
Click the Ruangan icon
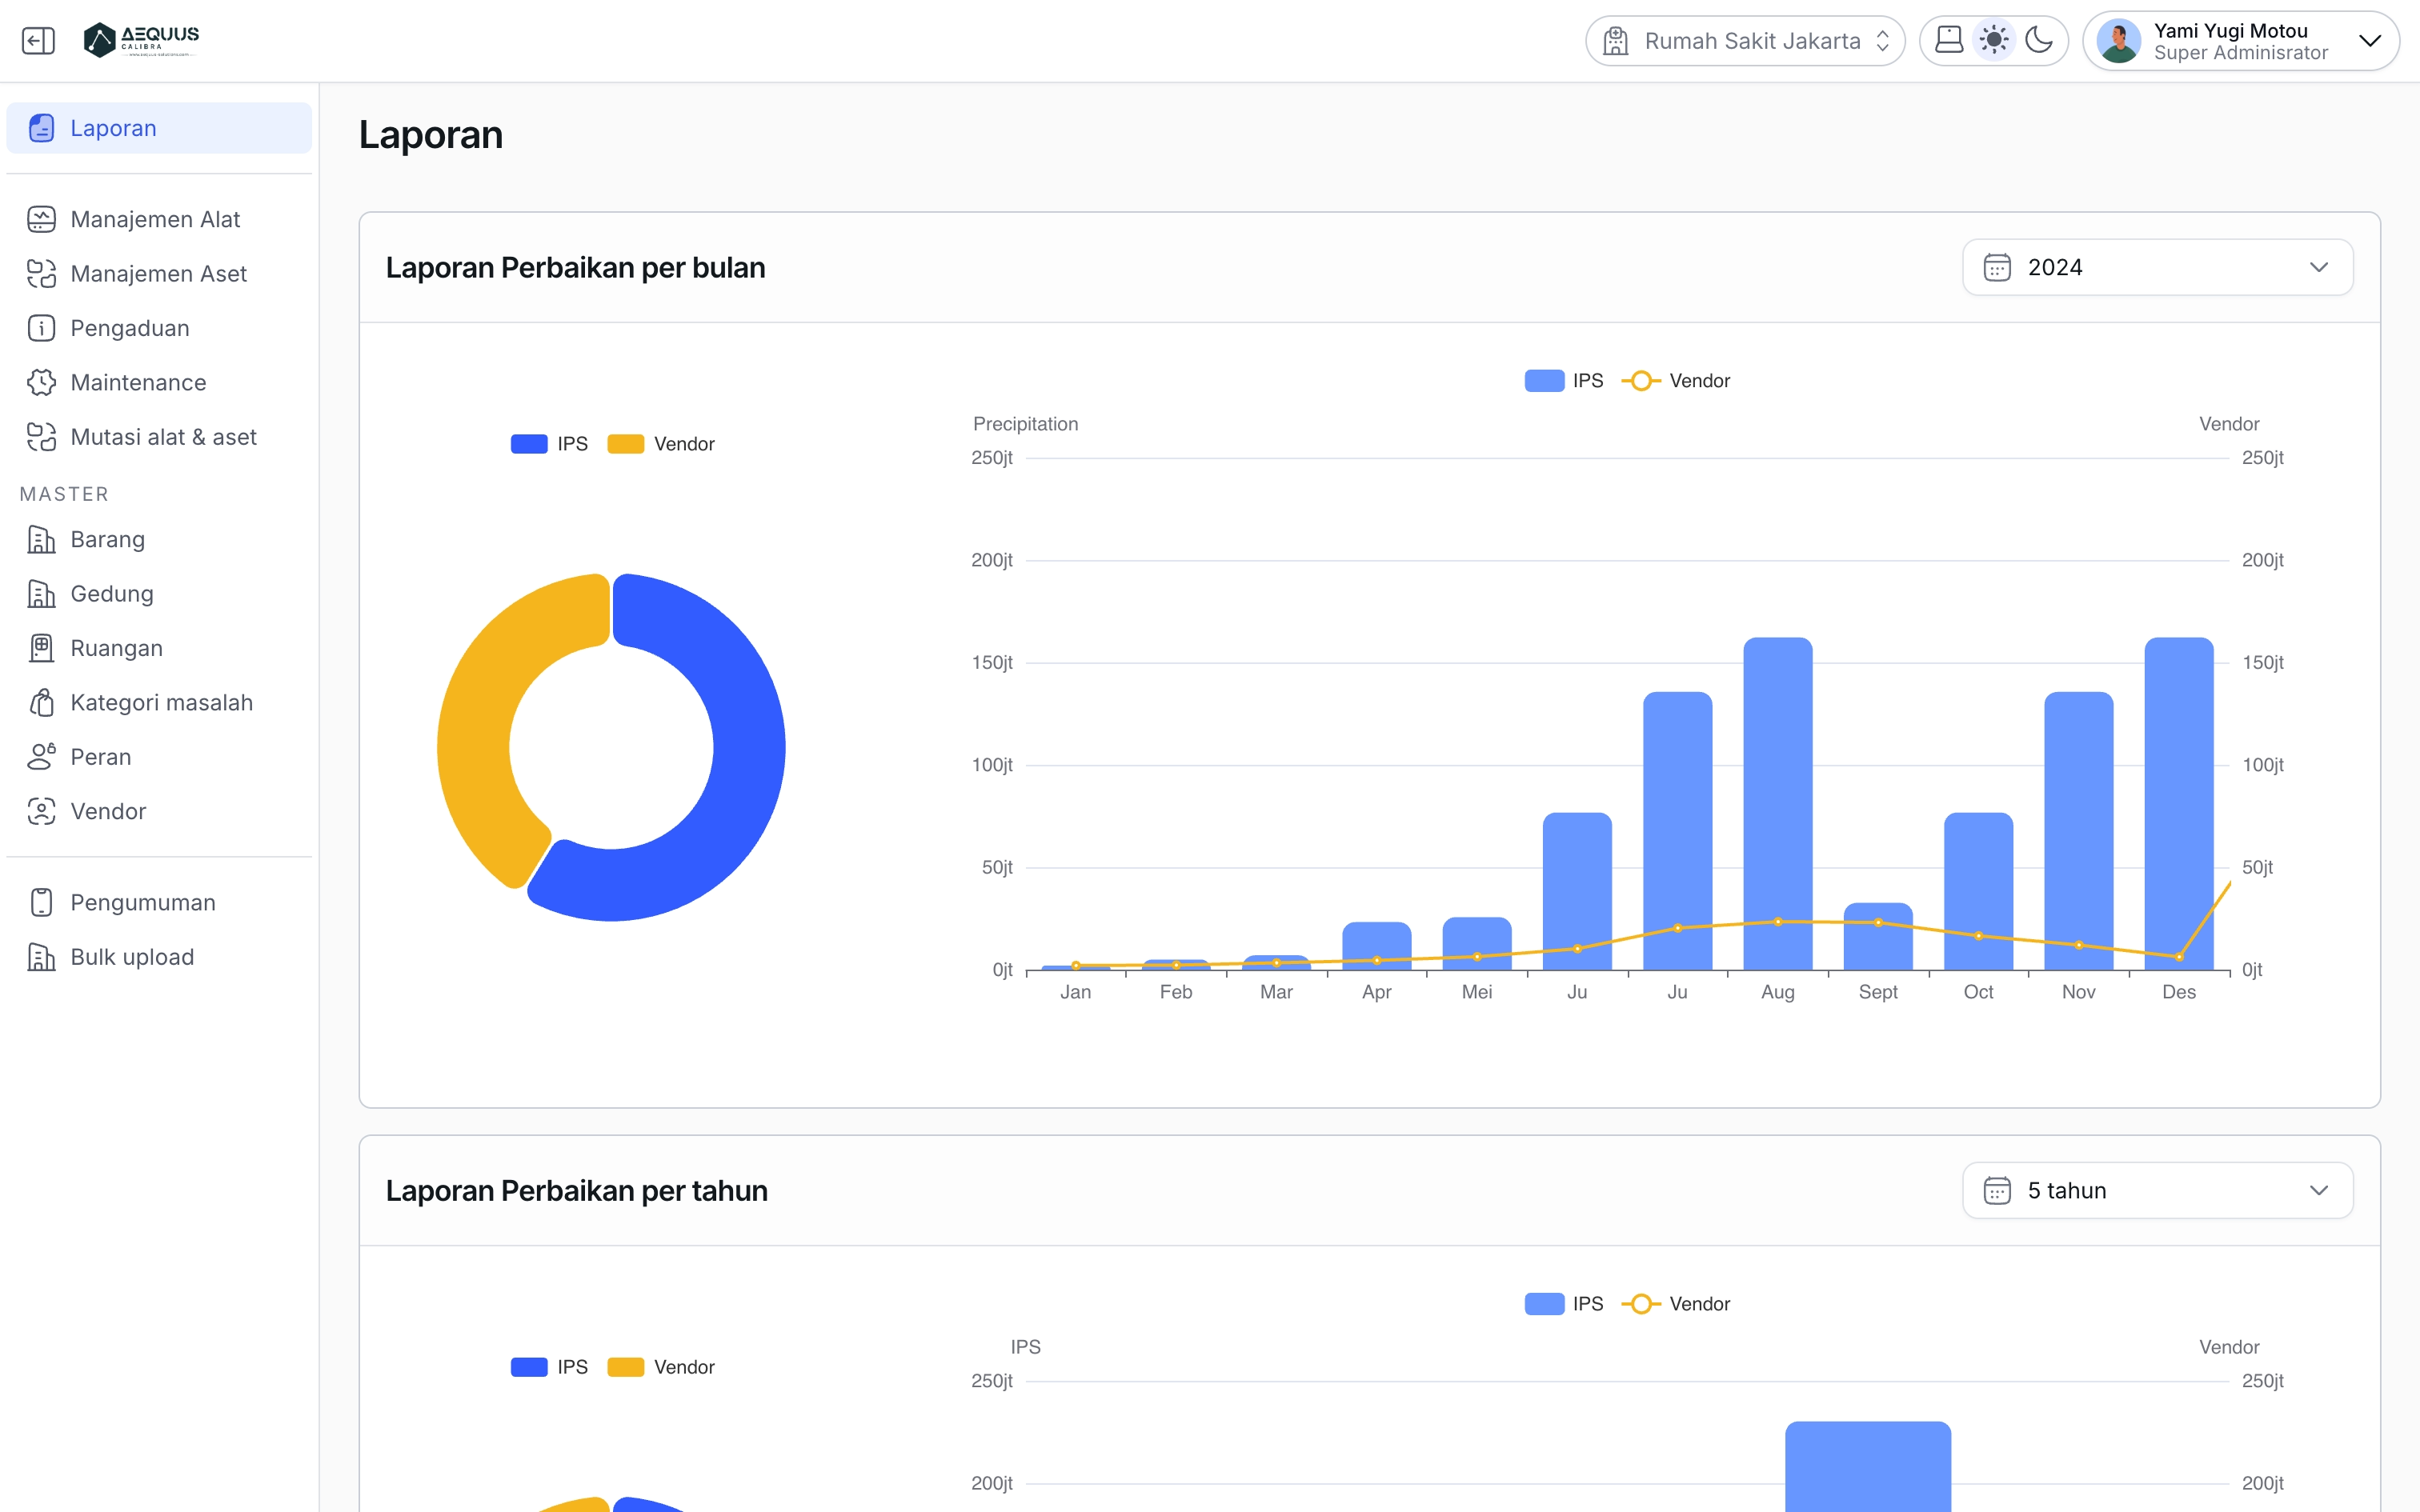(x=41, y=648)
